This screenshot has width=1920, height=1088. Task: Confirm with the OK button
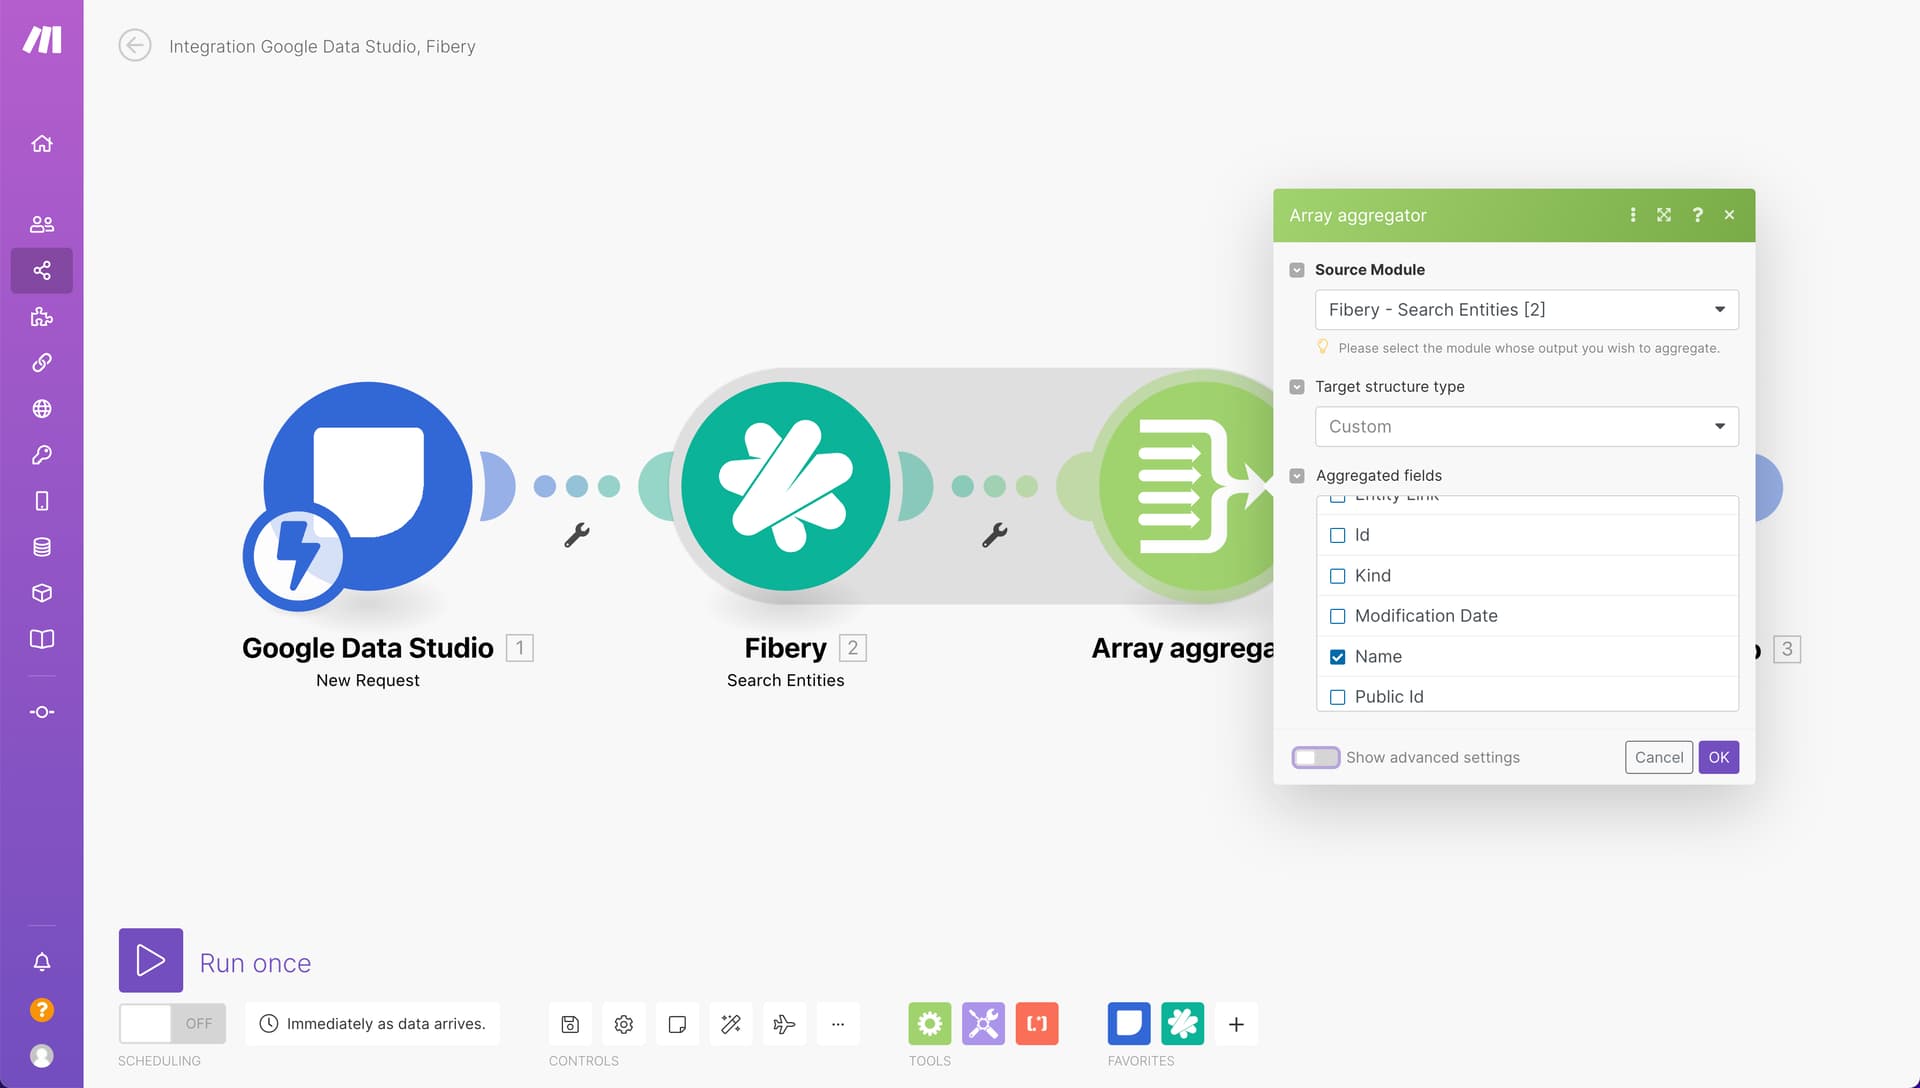tap(1719, 757)
